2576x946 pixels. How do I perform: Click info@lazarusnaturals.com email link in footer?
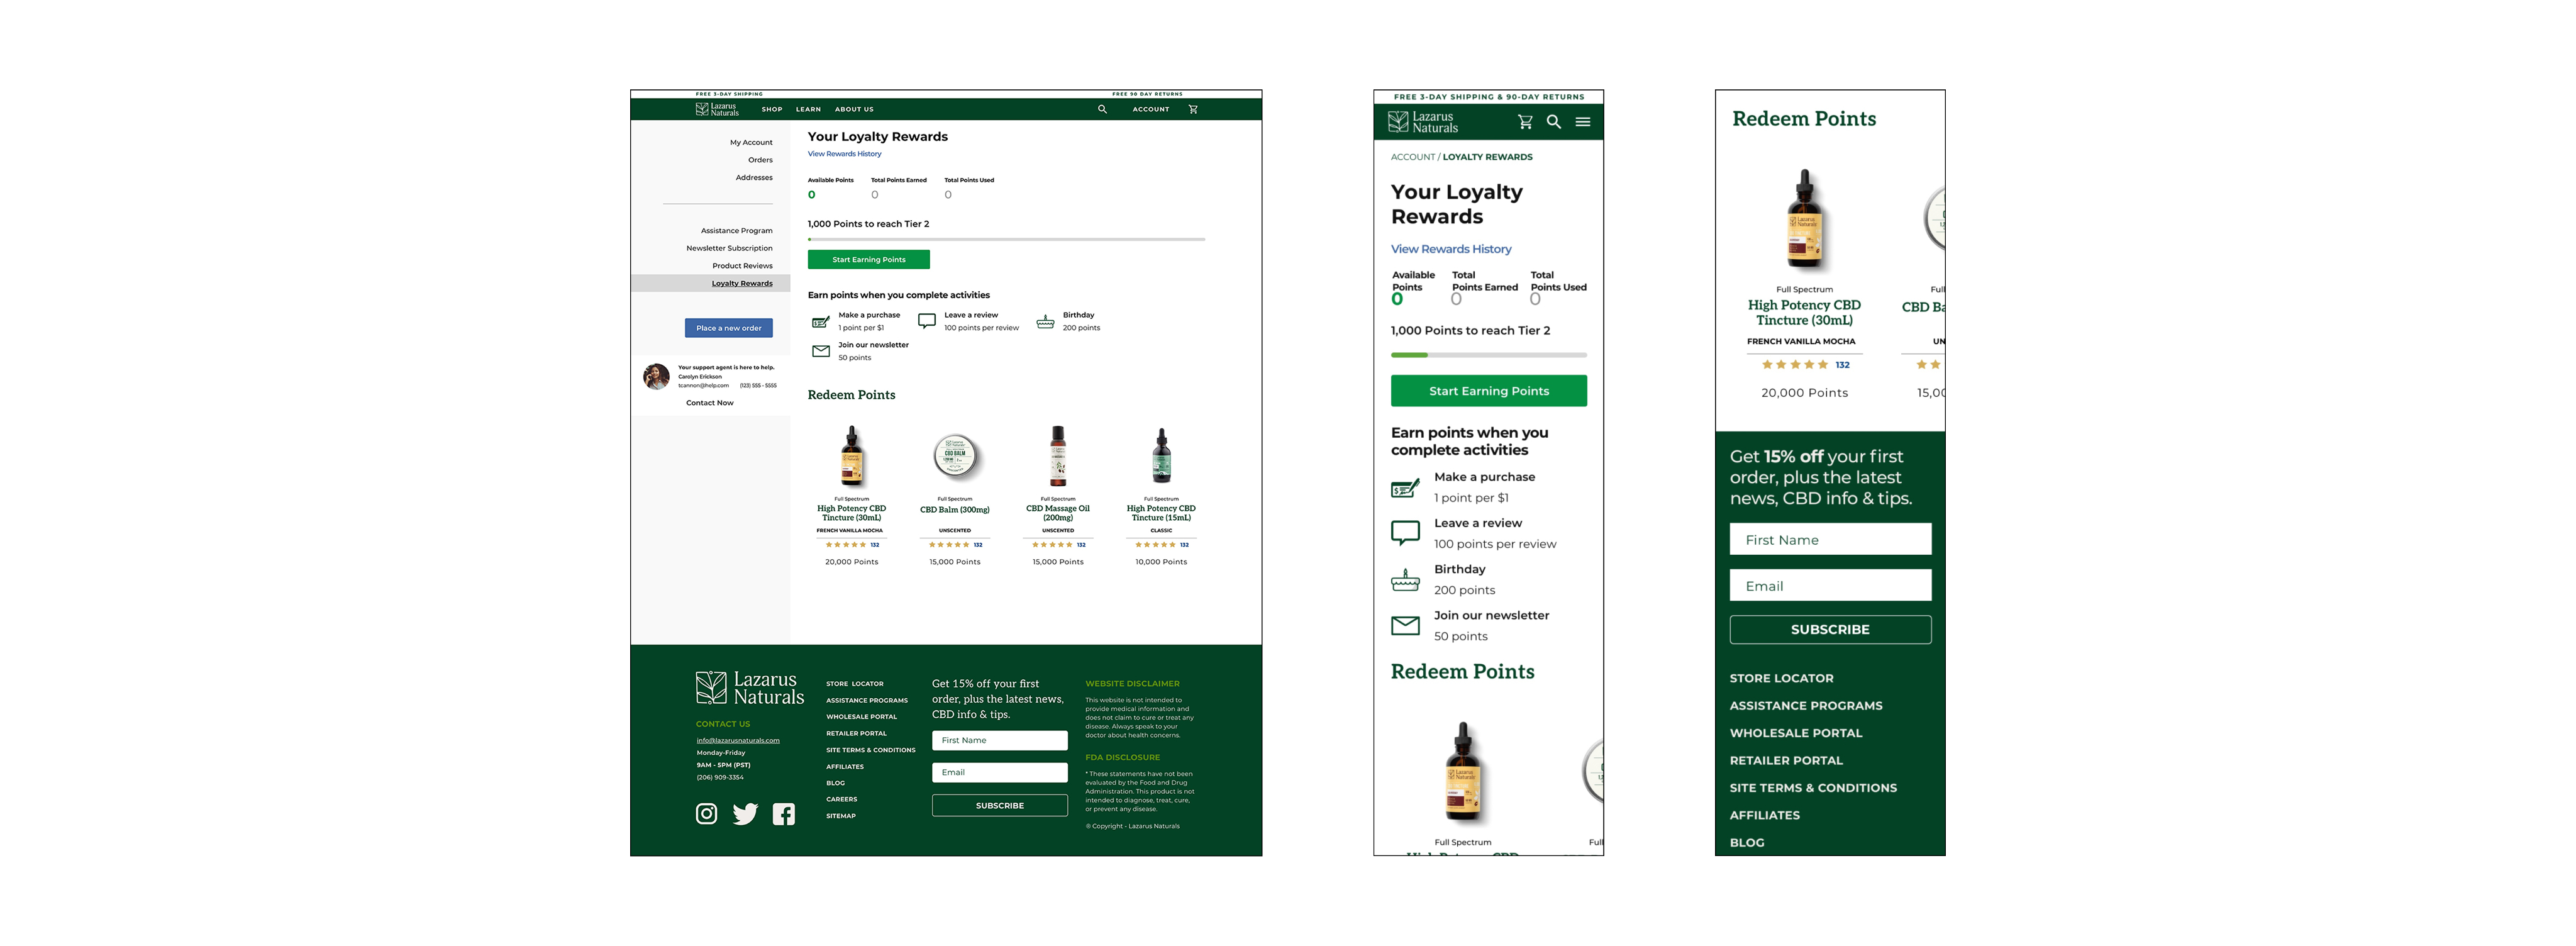pyautogui.click(x=738, y=740)
